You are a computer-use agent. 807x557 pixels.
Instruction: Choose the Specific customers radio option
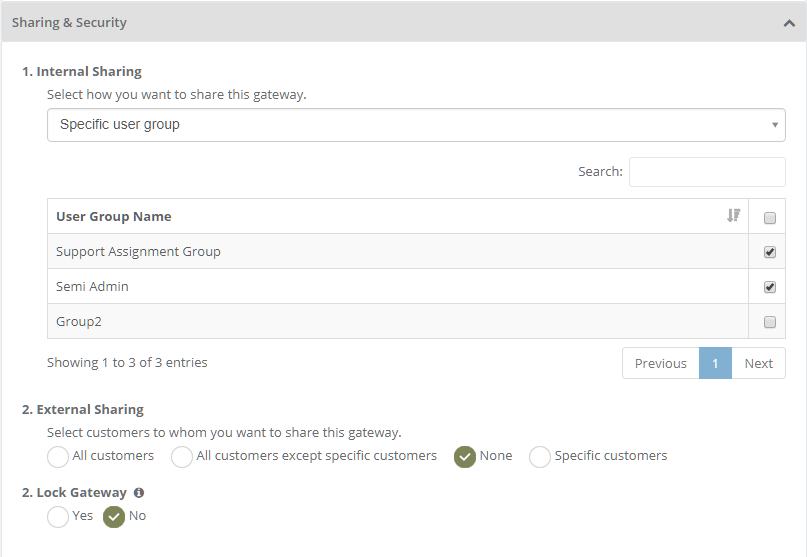pos(540,457)
